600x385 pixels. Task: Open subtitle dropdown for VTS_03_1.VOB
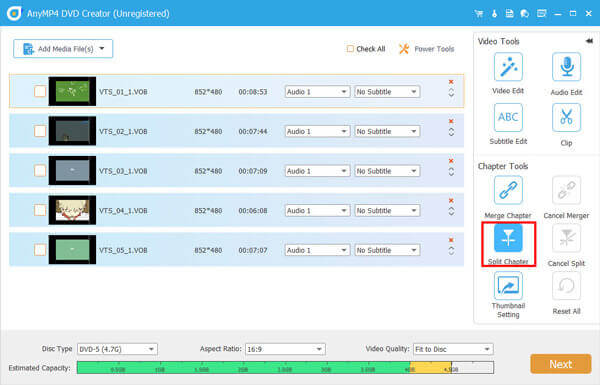point(387,171)
